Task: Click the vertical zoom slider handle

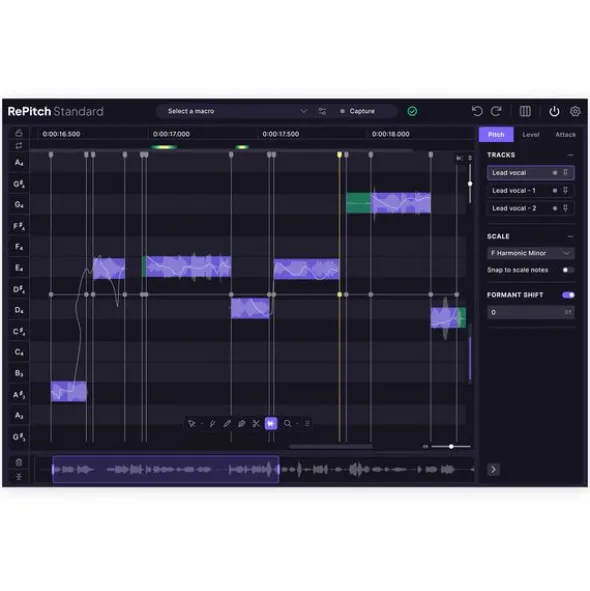Action: click(x=470, y=184)
